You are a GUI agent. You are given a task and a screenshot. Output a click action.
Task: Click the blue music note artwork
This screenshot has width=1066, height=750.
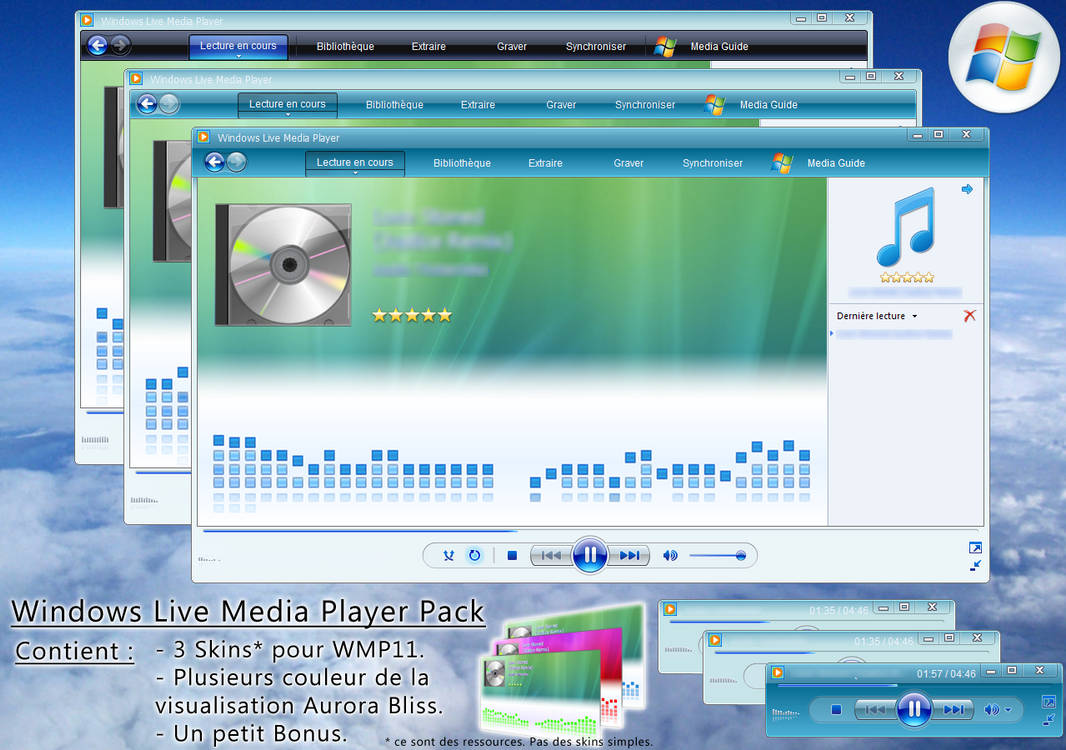[906, 228]
